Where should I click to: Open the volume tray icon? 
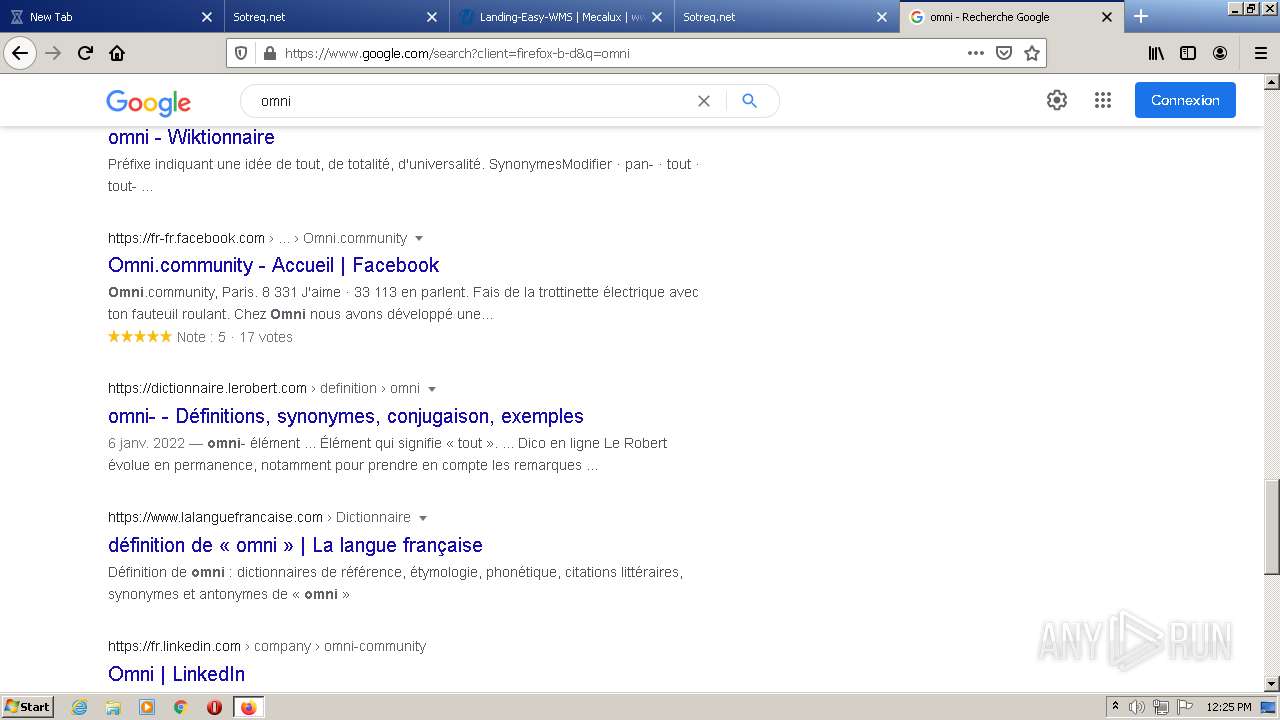[x=1137, y=707]
